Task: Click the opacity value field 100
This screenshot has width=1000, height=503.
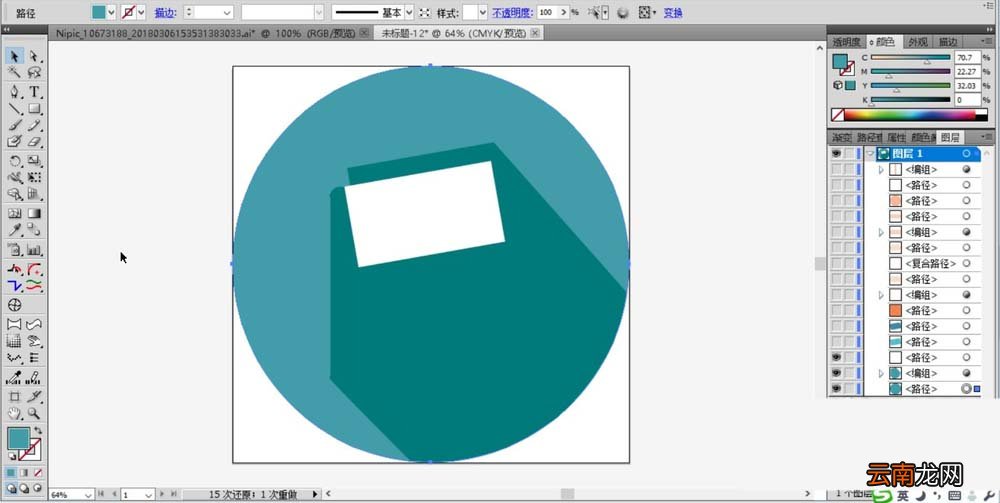Action: pos(546,13)
